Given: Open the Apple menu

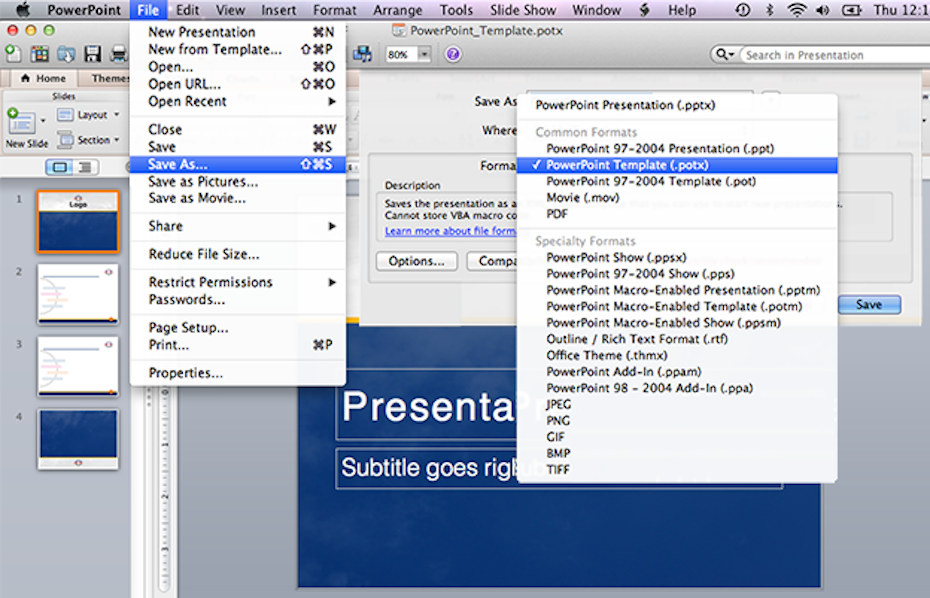Looking at the screenshot, I should 22,10.
